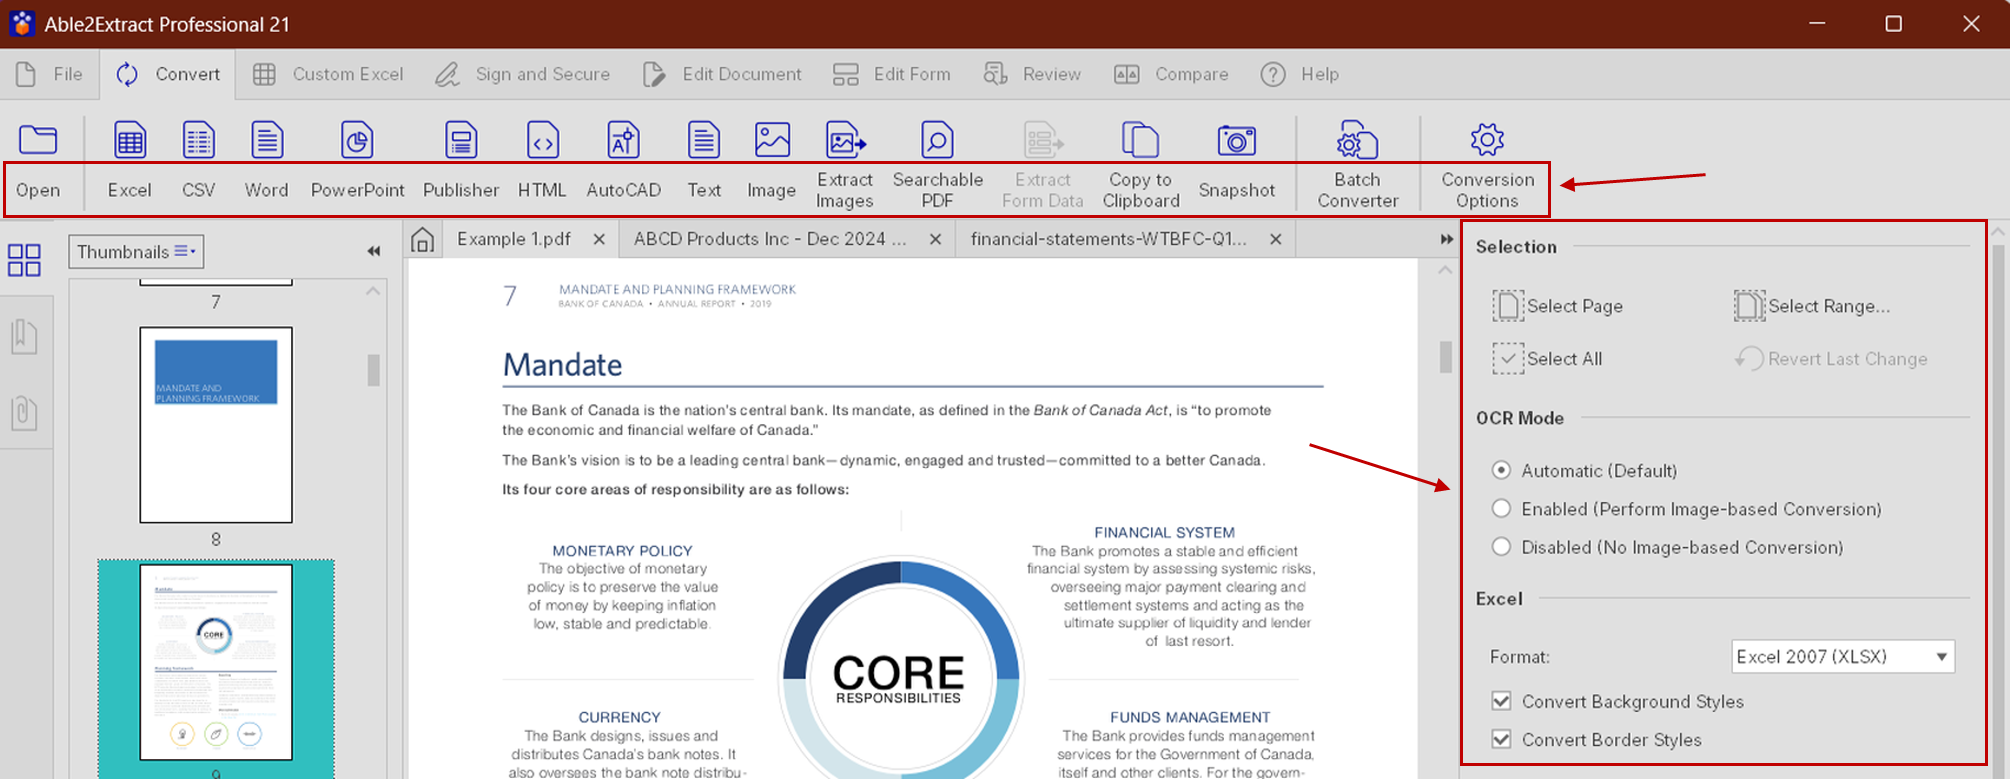2010x779 pixels.
Task: Click the Extract Images tool
Action: (x=845, y=141)
